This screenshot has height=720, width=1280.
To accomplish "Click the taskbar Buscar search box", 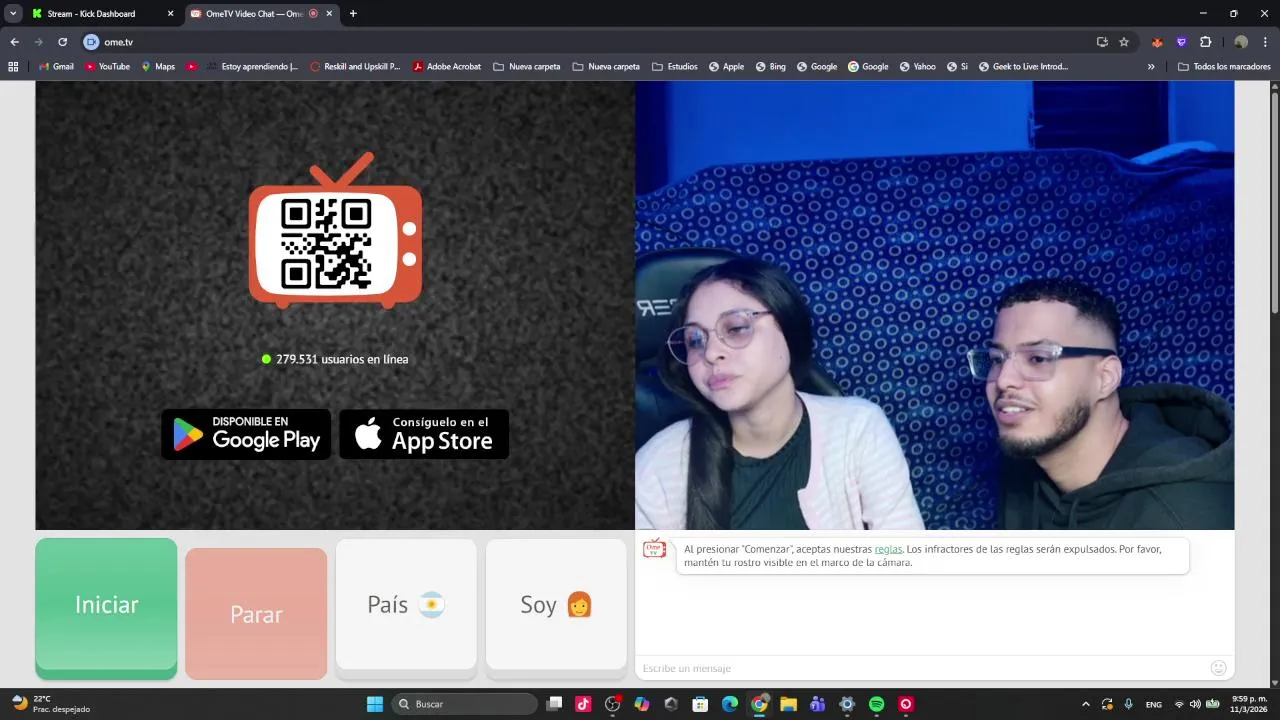I will point(465,704).
